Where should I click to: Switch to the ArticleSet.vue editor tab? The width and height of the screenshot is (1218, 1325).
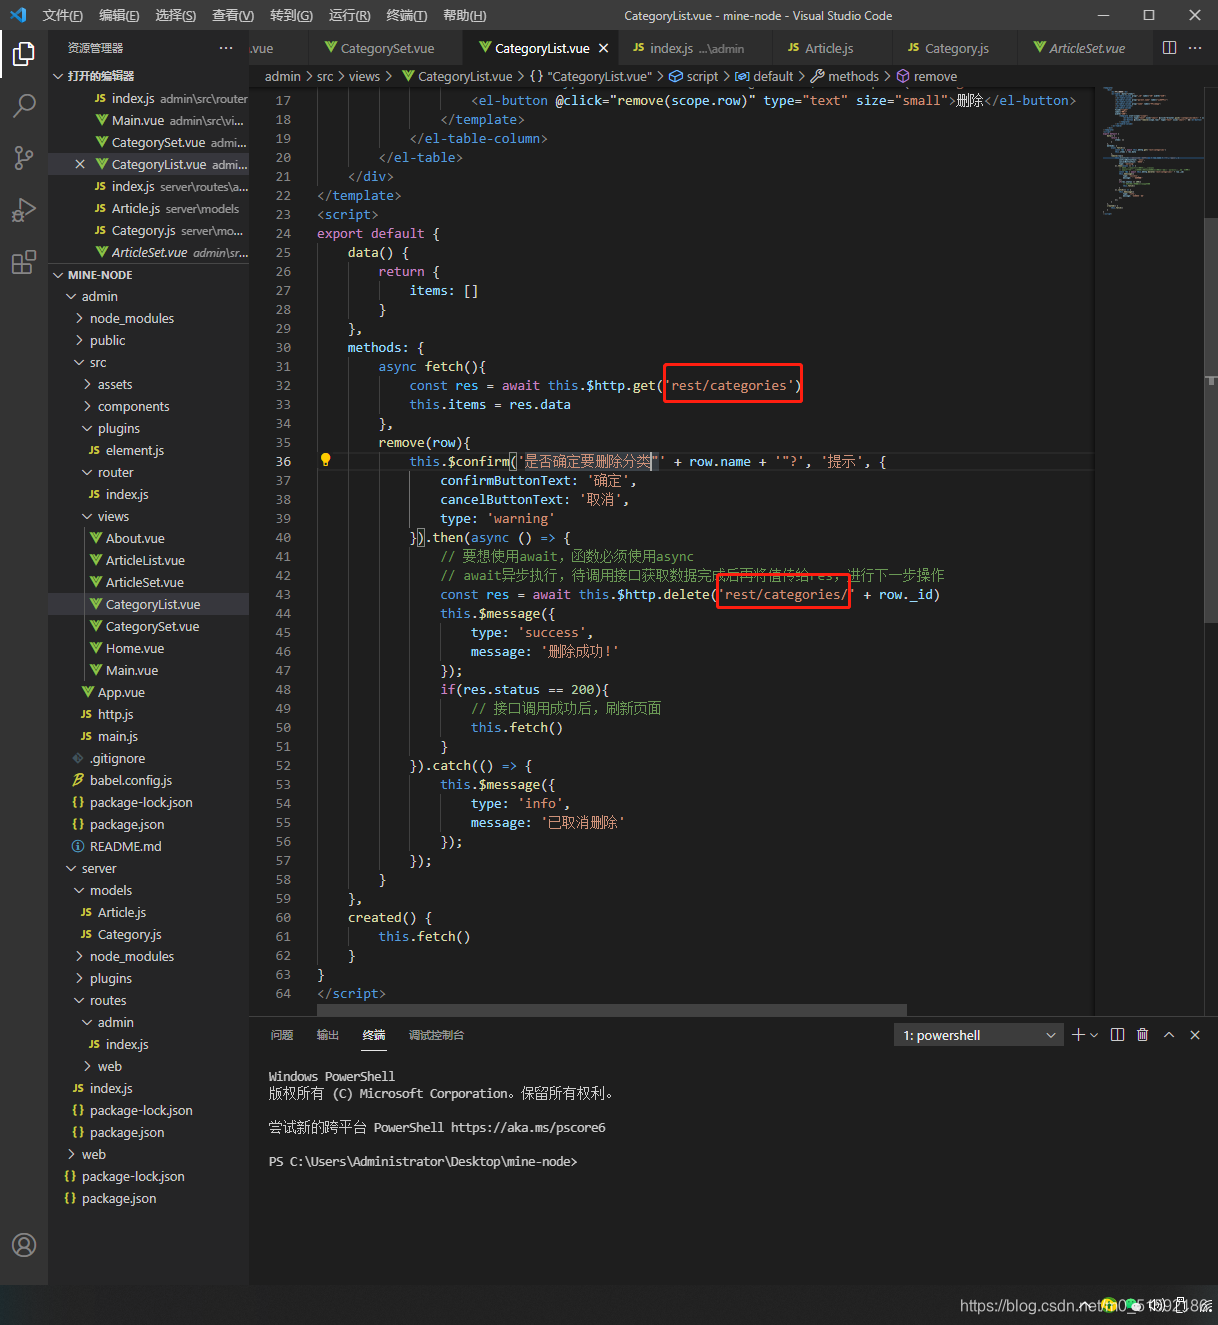1087,48
